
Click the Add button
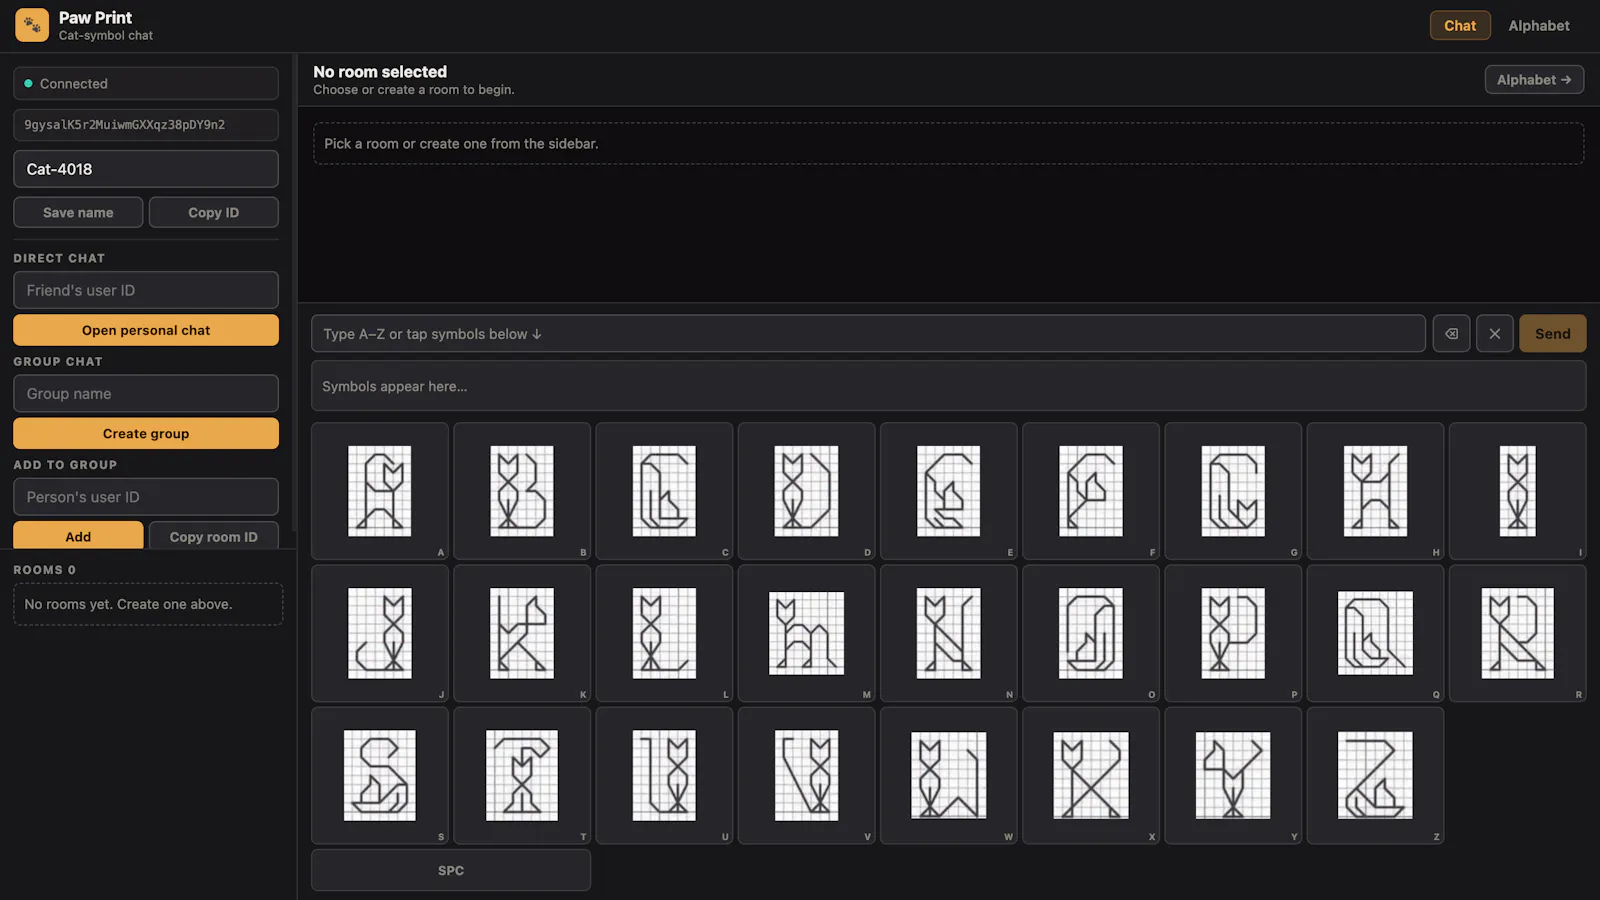coord(78,536)
